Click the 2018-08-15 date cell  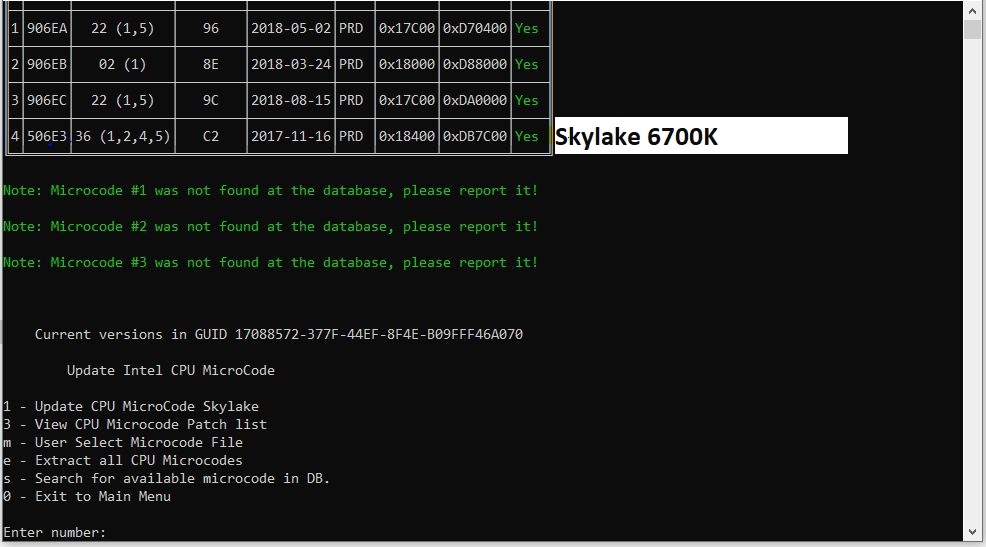pyautogui.click(x=291, y=101)
